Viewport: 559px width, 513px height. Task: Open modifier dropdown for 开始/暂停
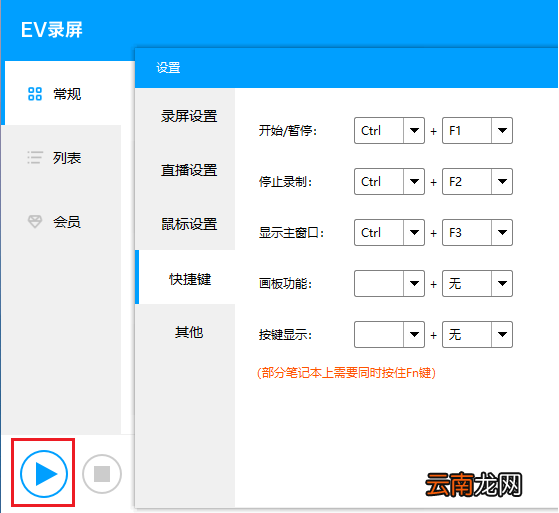coord(389,130)
